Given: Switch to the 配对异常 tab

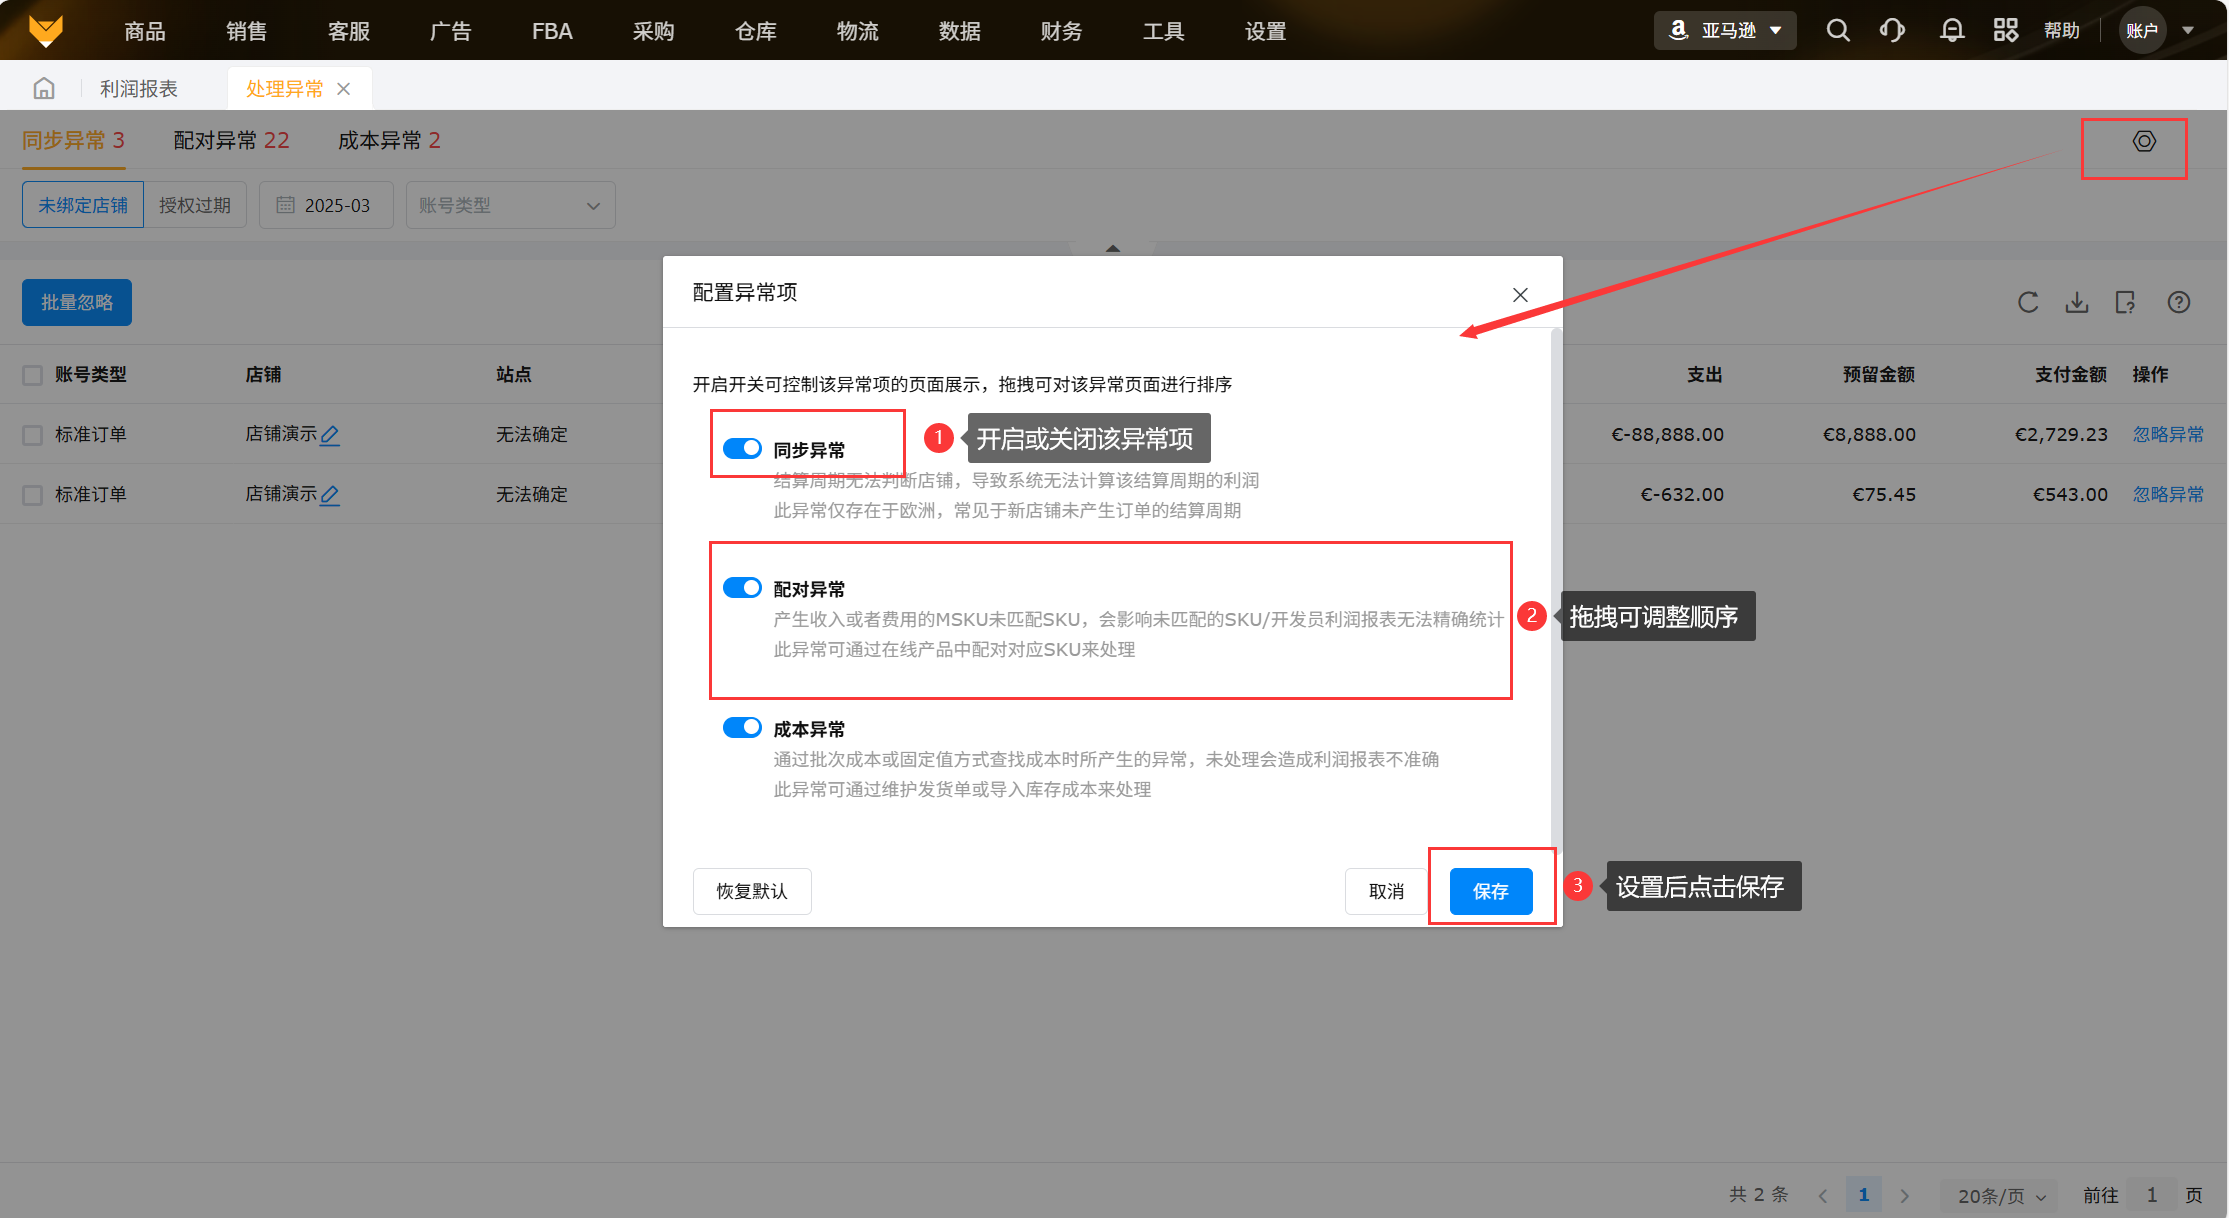Looking at the screenshot, I should point(231,141).
